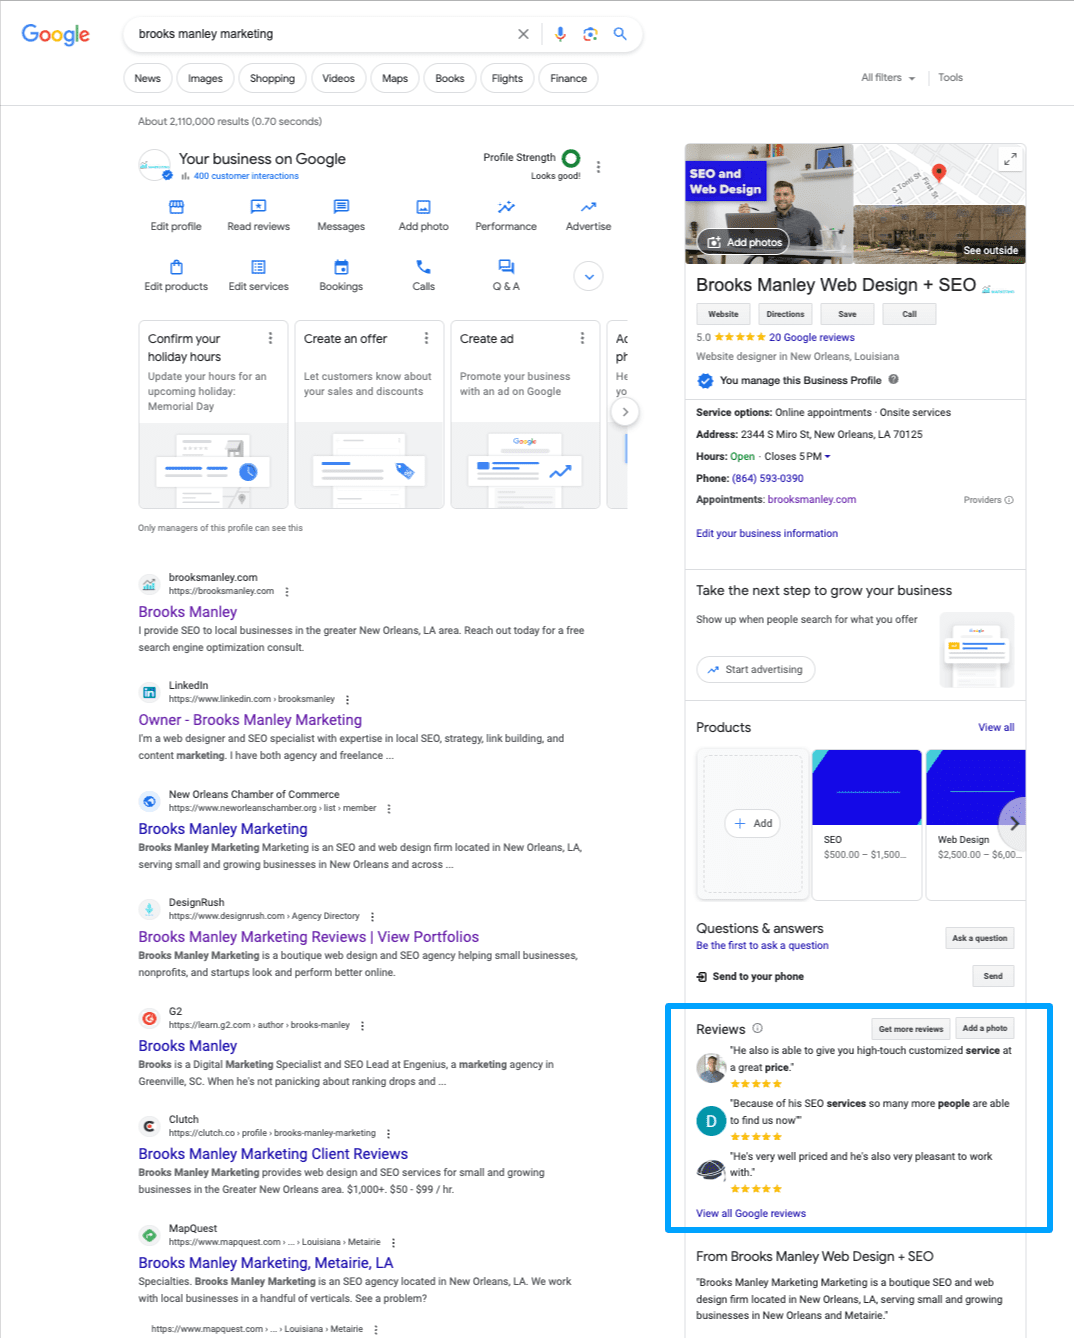1074x1338 pixels.
Task: Expand hours next to Closes 5 PM
Action: pos(827,457)
